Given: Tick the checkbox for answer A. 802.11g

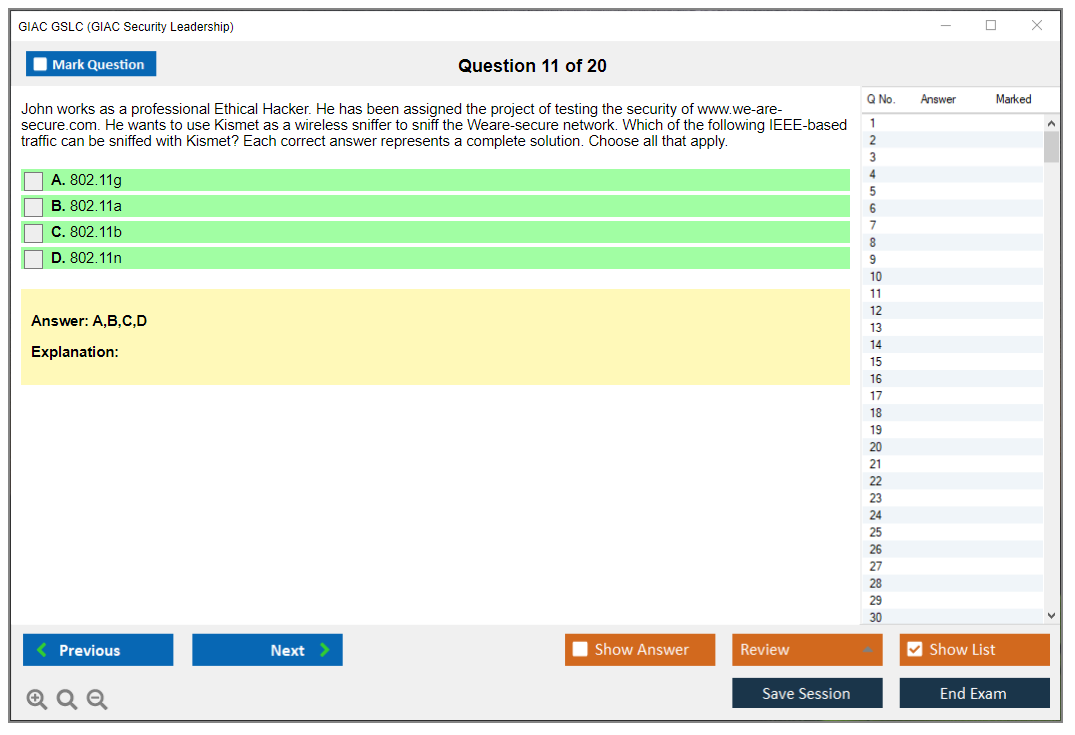Looking at the screenshot, I should coord(34,181).
